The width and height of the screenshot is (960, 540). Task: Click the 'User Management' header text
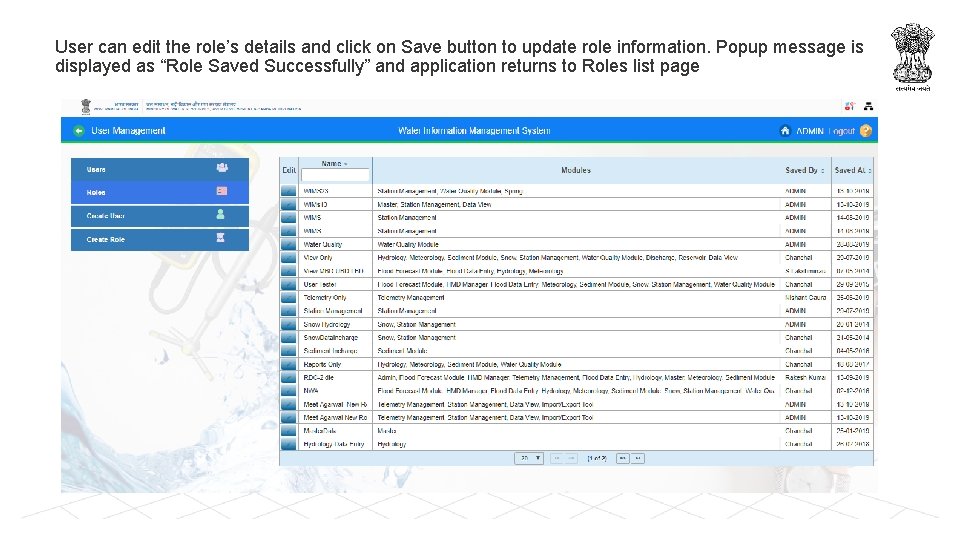(128, 130)
